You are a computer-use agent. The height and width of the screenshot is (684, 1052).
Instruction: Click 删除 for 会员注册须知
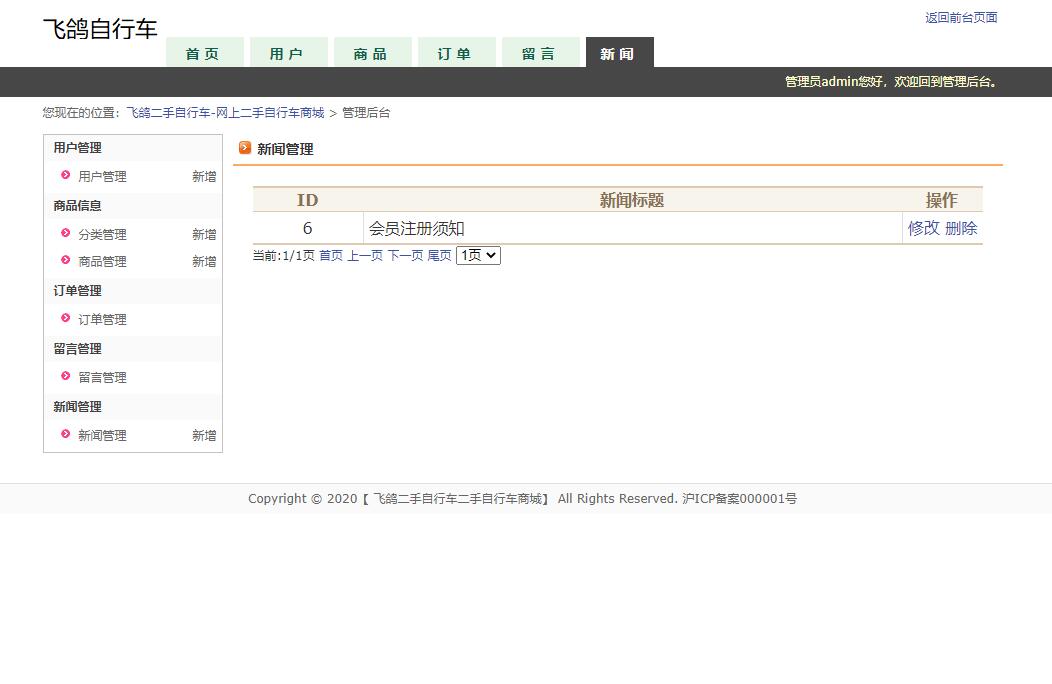click(961, 228)
